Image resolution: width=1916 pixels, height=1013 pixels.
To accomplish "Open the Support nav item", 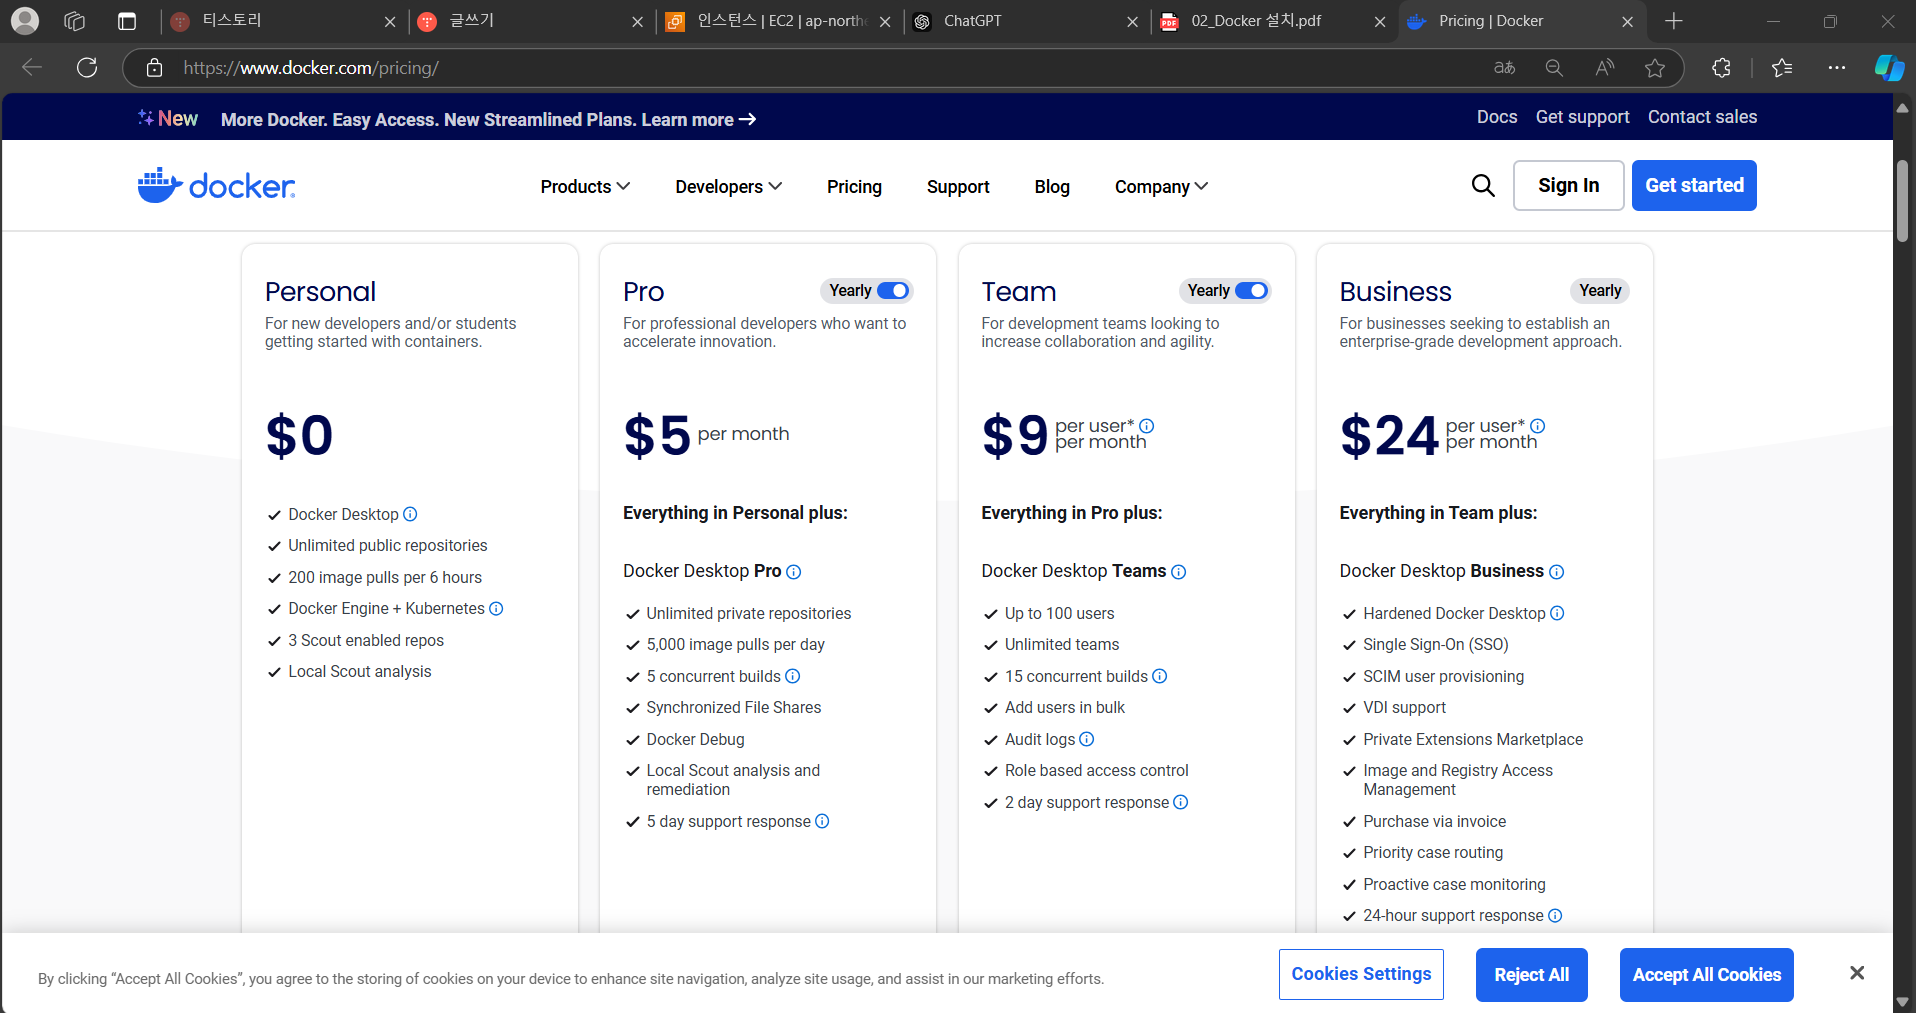I will point(958,187).
